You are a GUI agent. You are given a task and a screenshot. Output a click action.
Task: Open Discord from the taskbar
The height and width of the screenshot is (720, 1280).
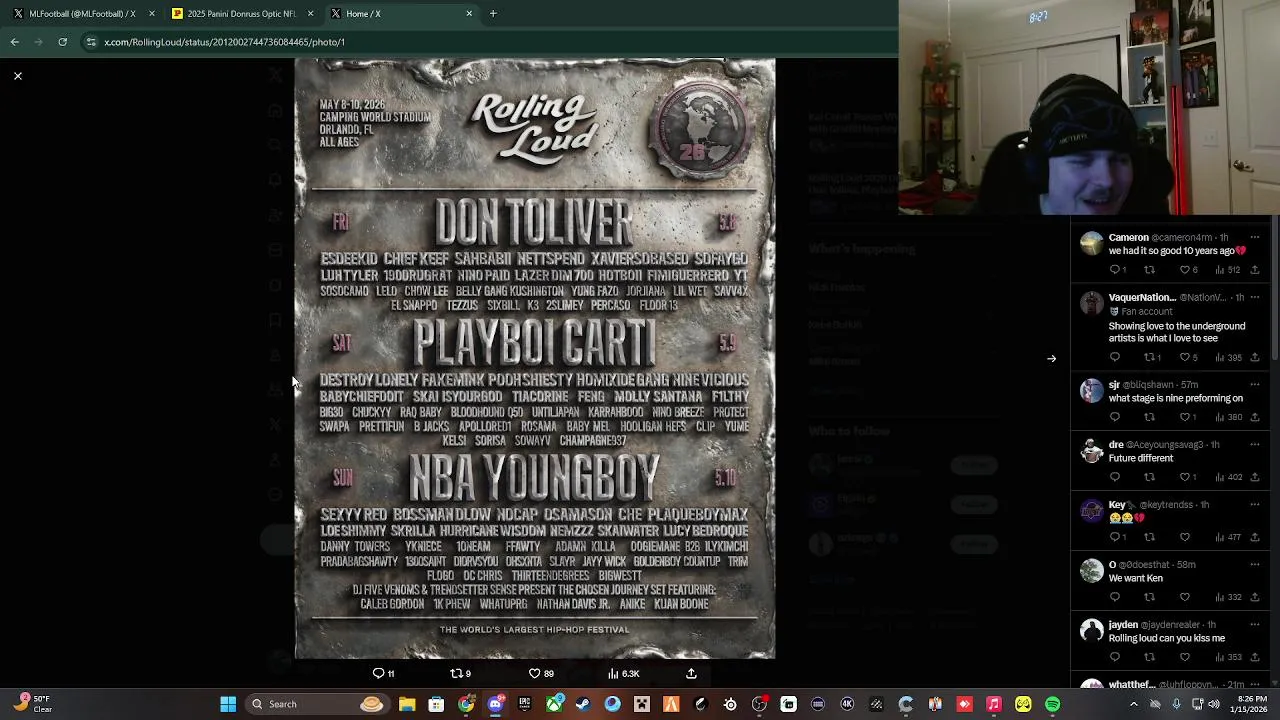pos(495,704)
